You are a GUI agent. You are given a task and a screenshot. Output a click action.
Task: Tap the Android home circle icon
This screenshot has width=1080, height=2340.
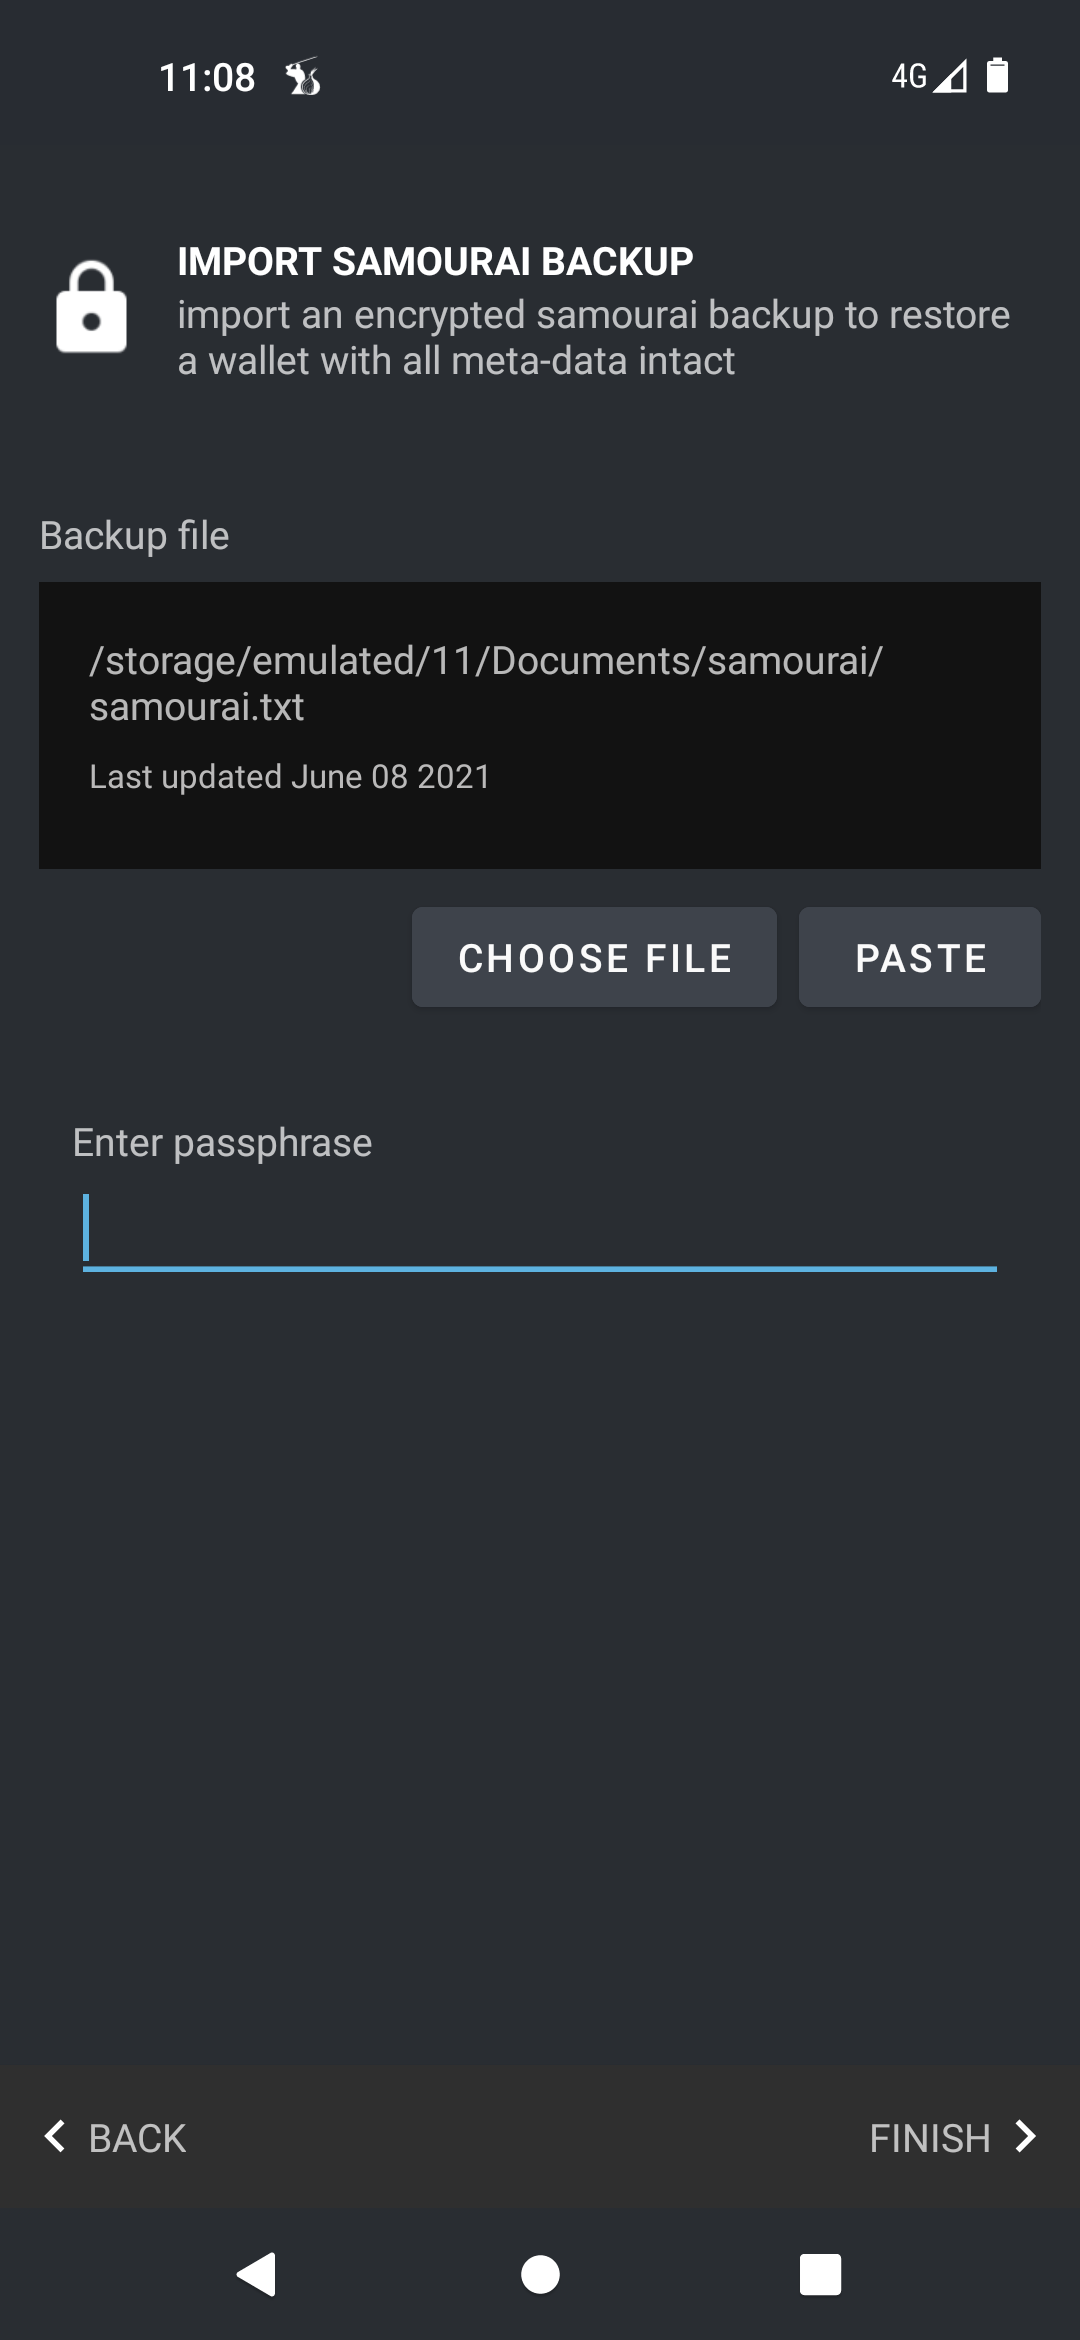[x=540, y=2275]
